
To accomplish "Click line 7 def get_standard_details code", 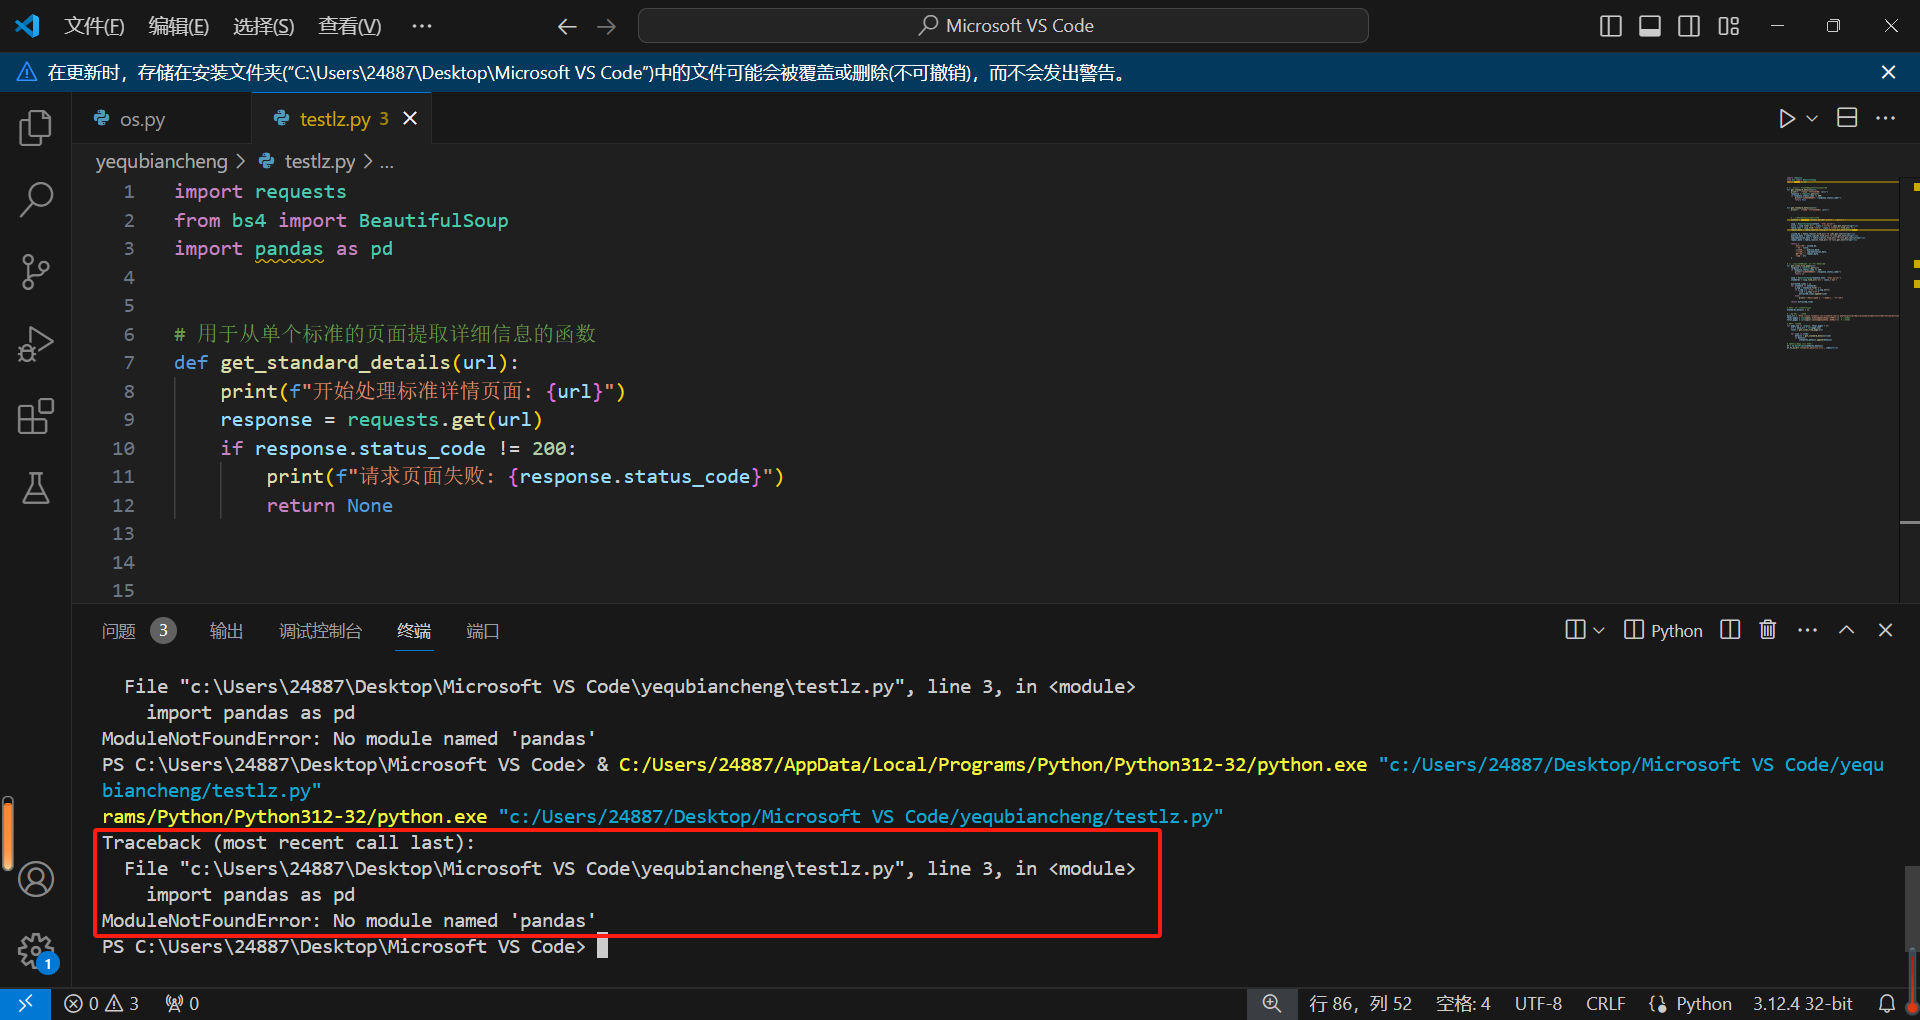I will click(x=346, y=362).
